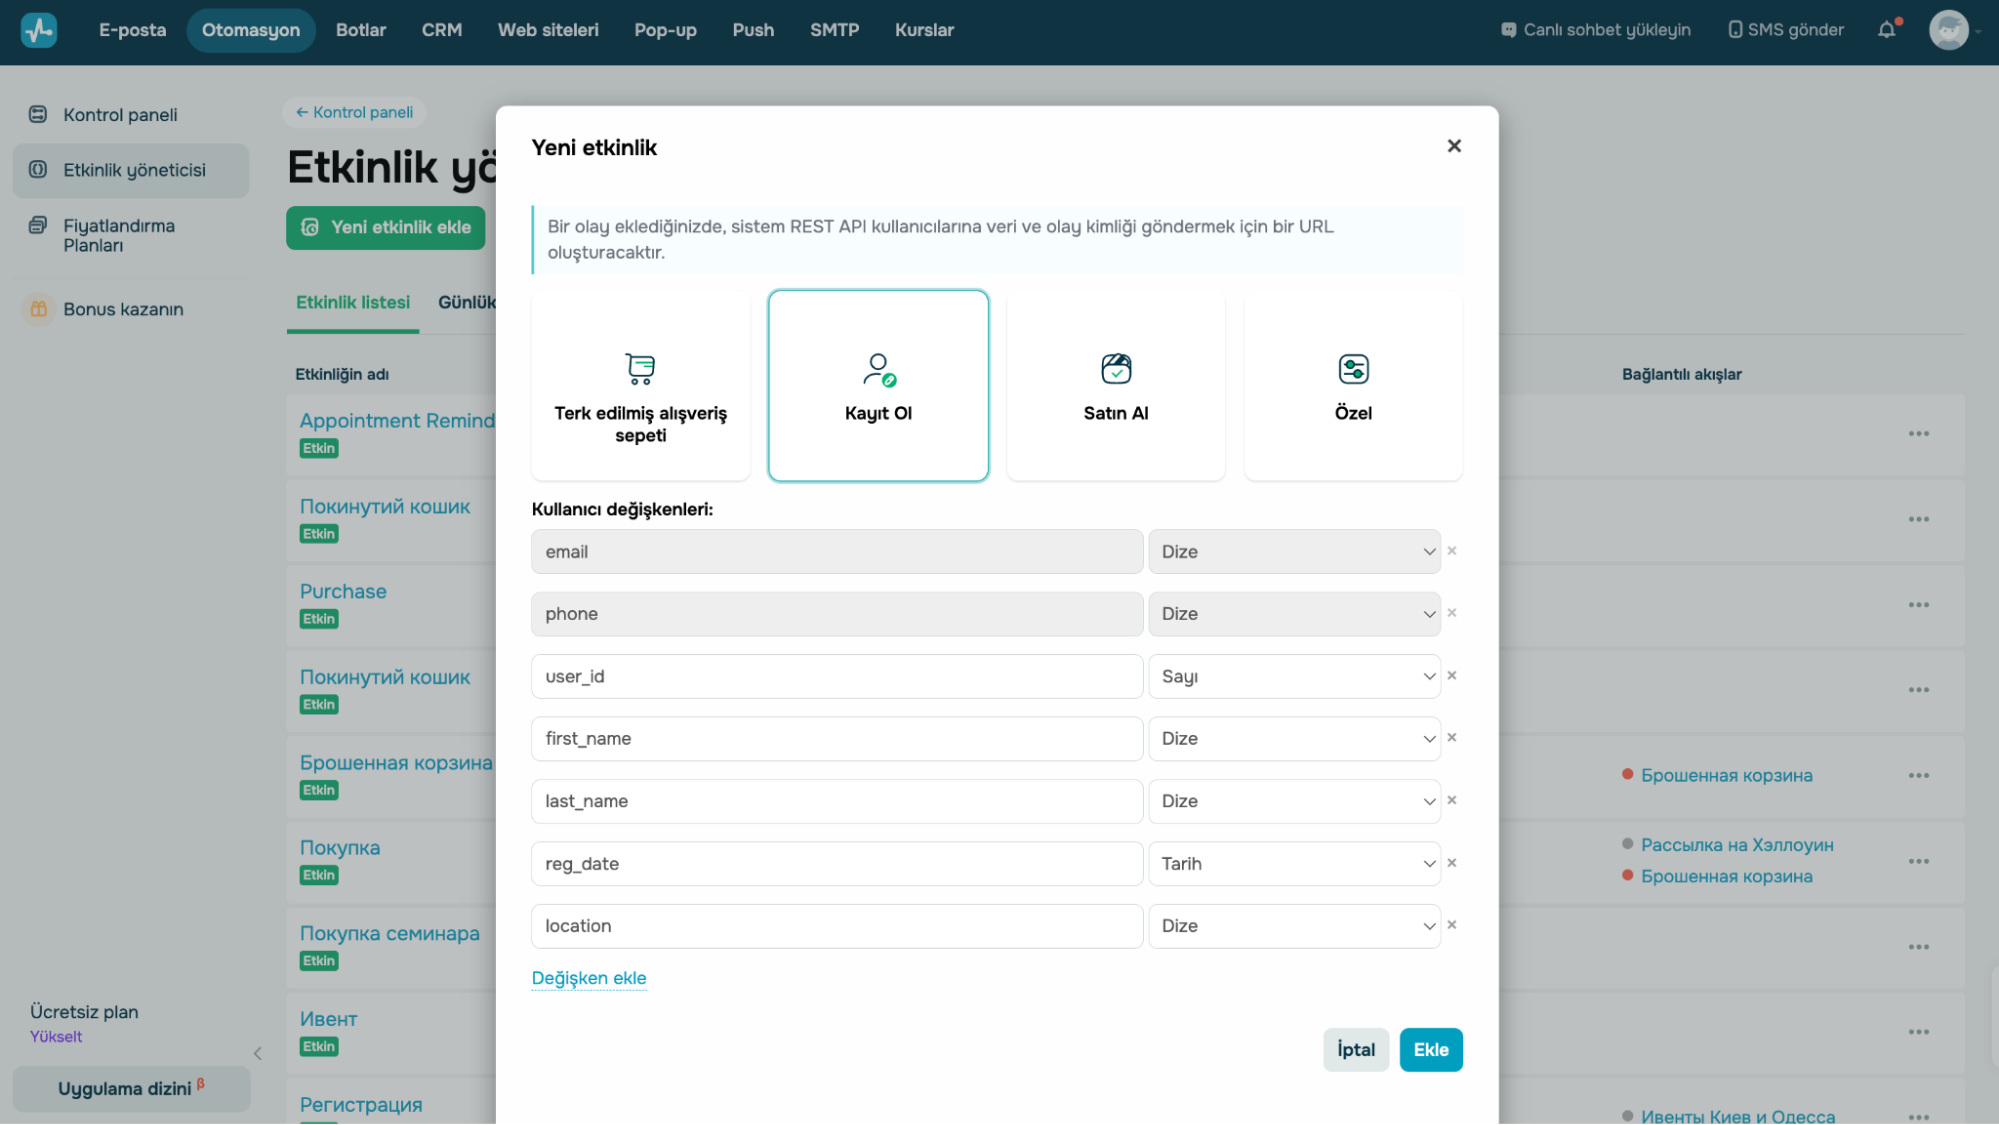Viewport: 1999px width, 1125px height.
Task: Delete the location variable row
Action: point(1452,925)
